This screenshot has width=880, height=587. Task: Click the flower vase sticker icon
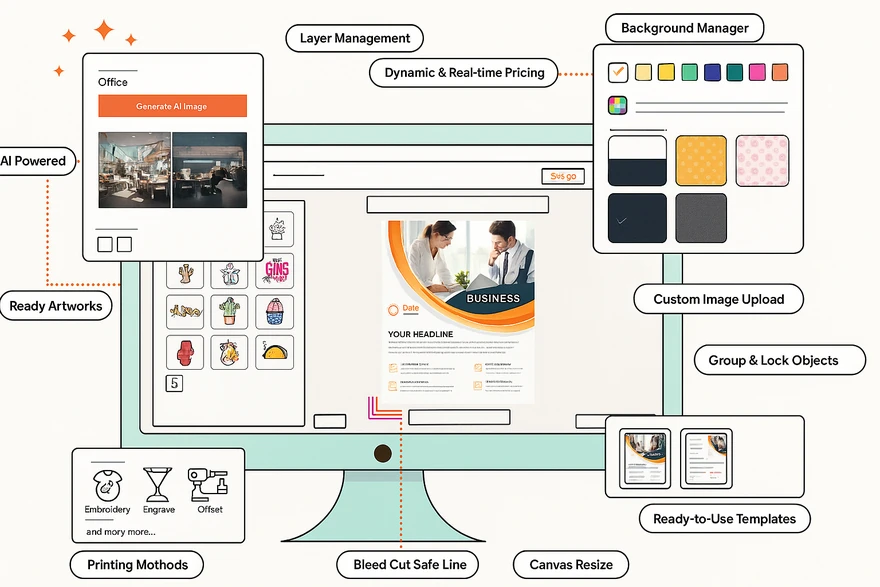(229, 274)
